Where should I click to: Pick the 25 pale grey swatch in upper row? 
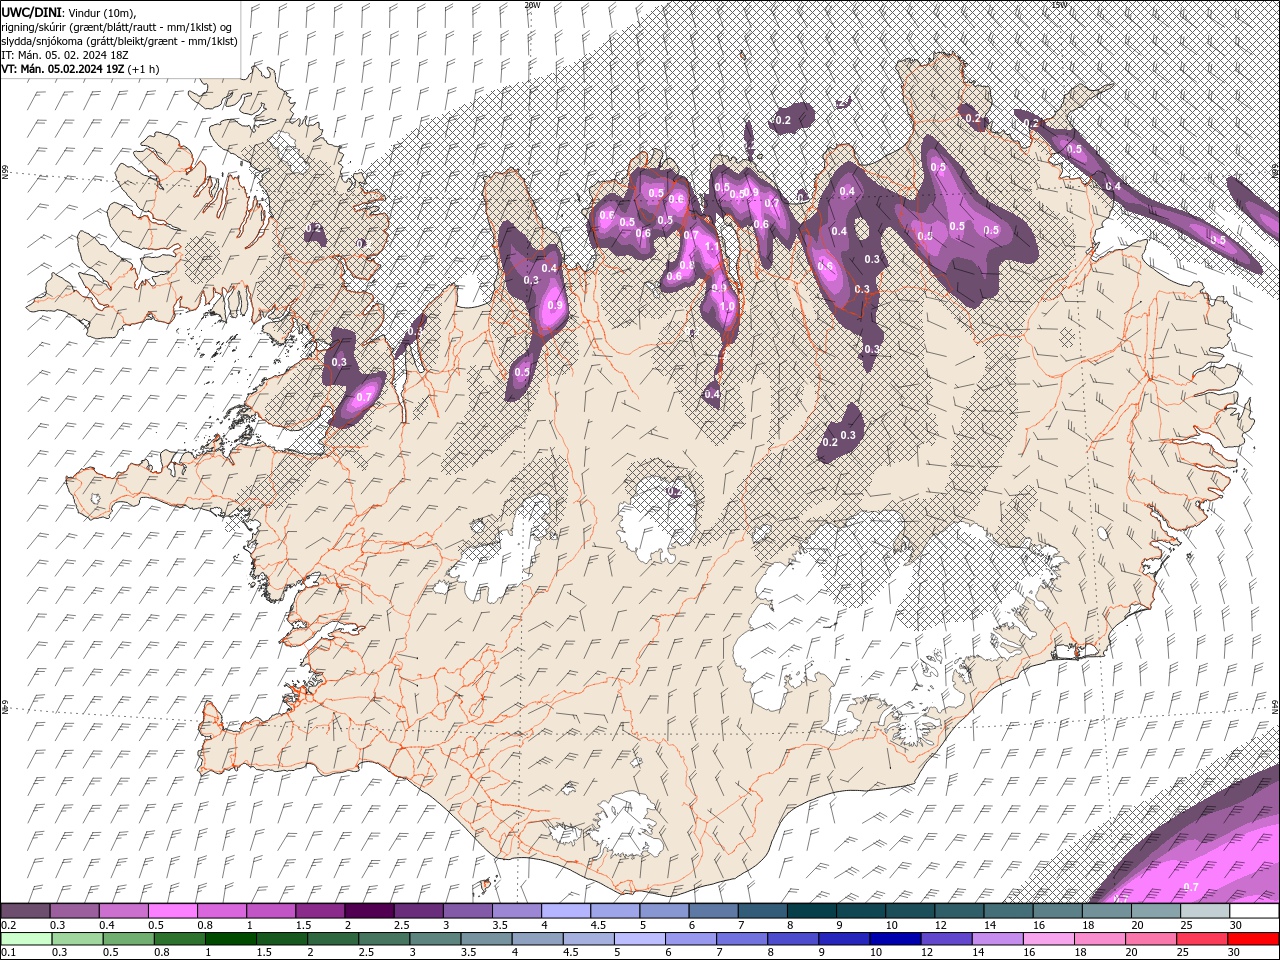pos(1206,911)
